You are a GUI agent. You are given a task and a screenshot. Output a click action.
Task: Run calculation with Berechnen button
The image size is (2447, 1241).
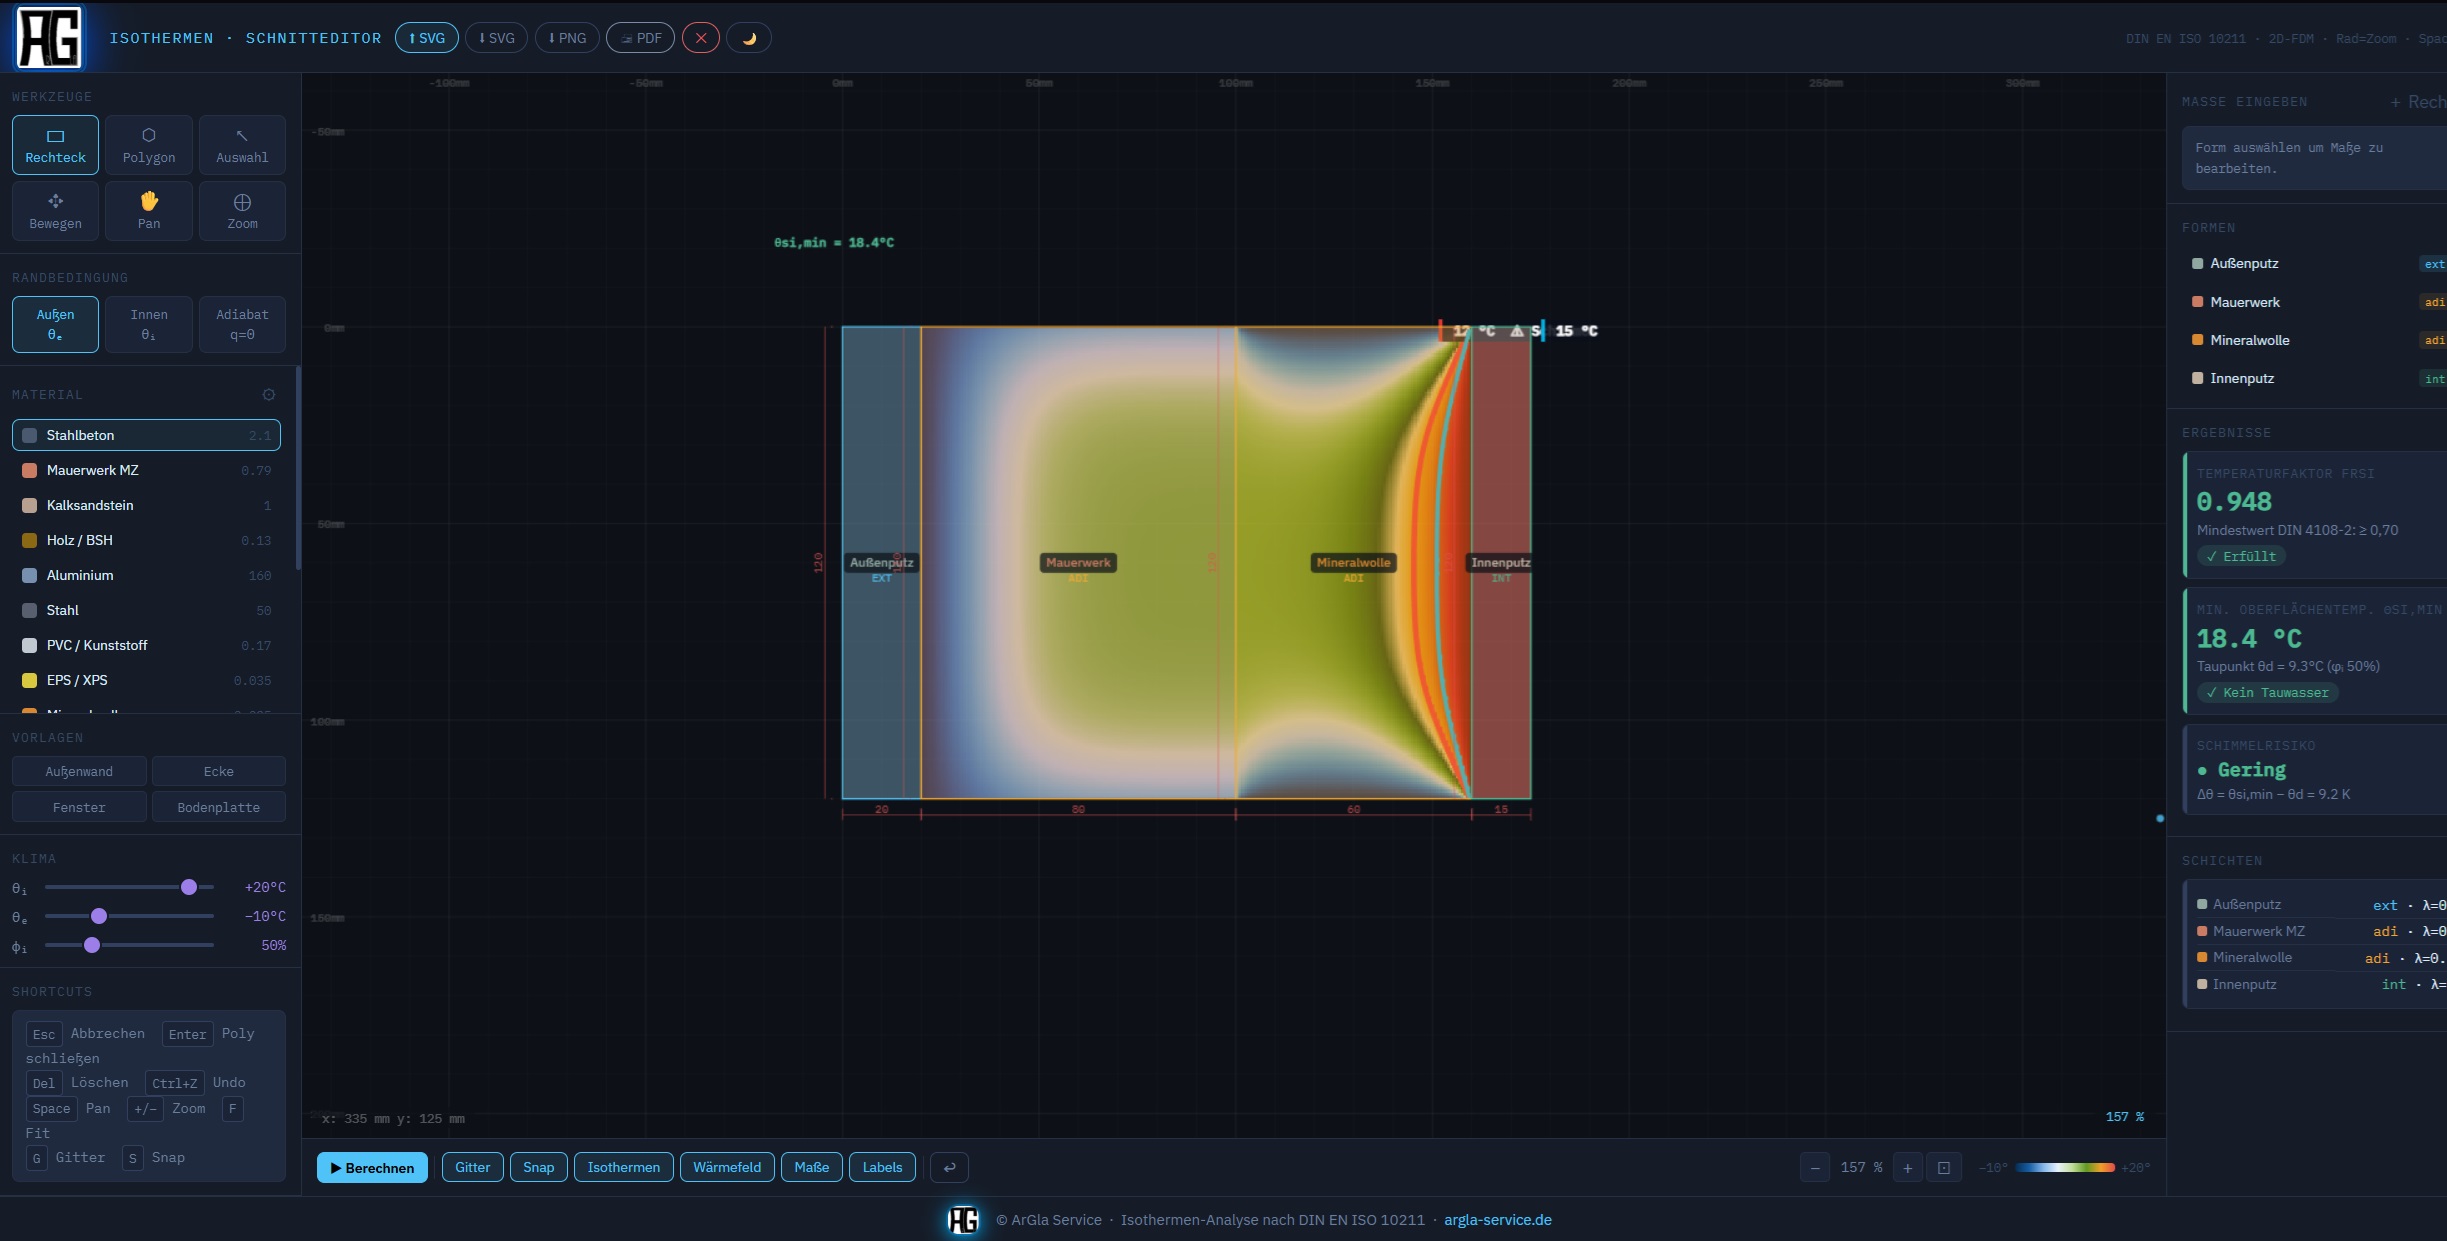(372, 1168)
